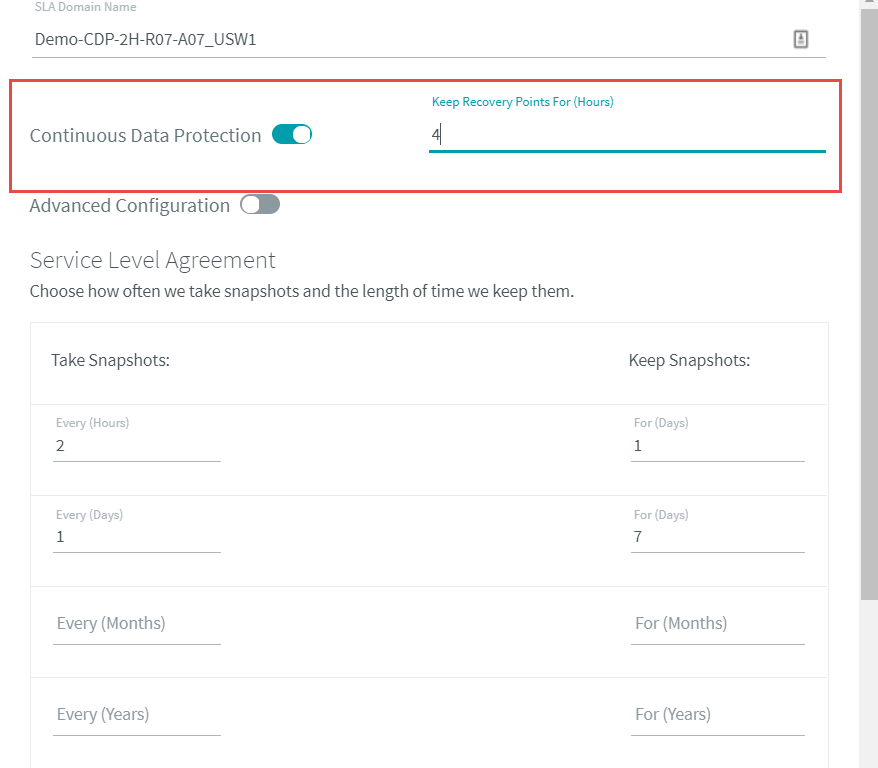Disable the Continuous Data Protection toggle
The height and width of the screenshot is (768, 878).
pyautogui.click(x=292, y=134)
